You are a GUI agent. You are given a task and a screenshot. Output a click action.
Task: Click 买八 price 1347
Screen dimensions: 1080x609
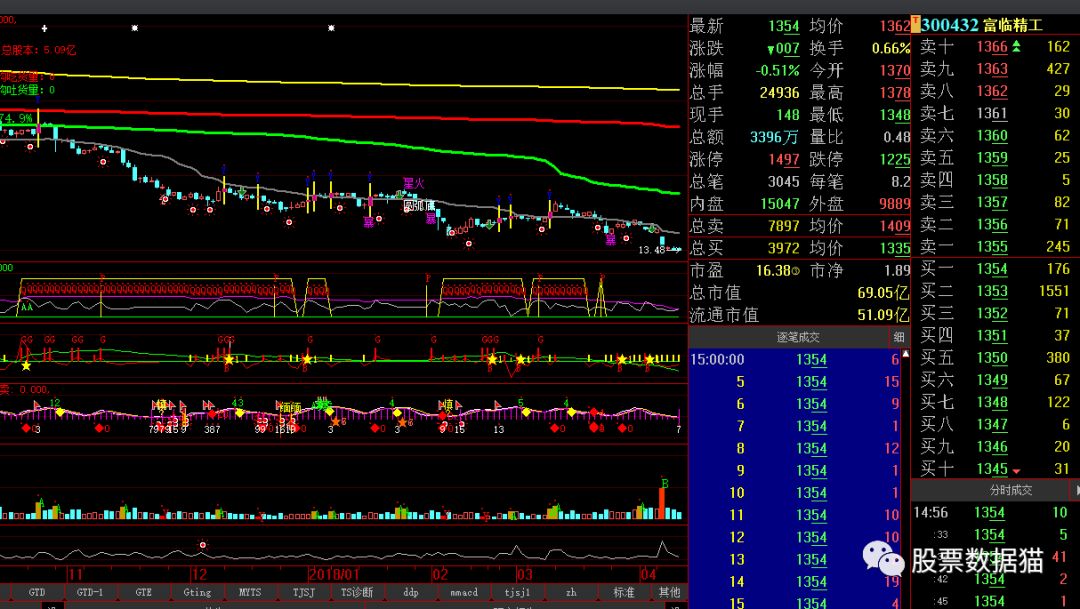click(x=992, y=424)
